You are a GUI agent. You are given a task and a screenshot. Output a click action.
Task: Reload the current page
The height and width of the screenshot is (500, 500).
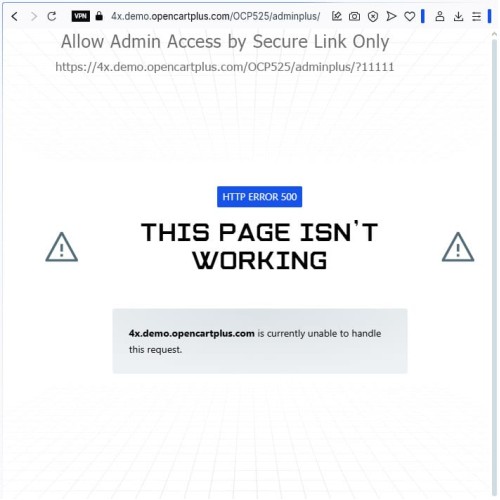tap(52, 16)
